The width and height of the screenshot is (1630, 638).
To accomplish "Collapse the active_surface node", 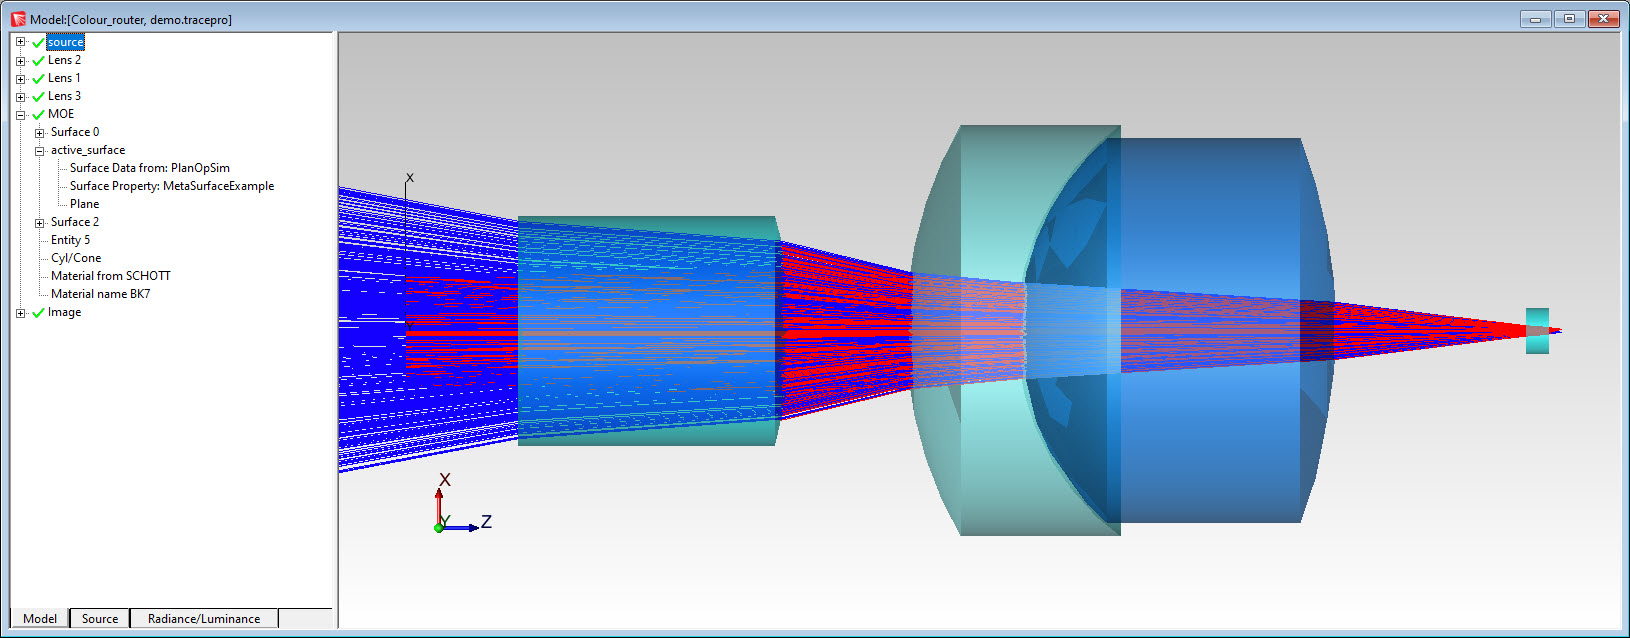I will (x=40, y=151).
